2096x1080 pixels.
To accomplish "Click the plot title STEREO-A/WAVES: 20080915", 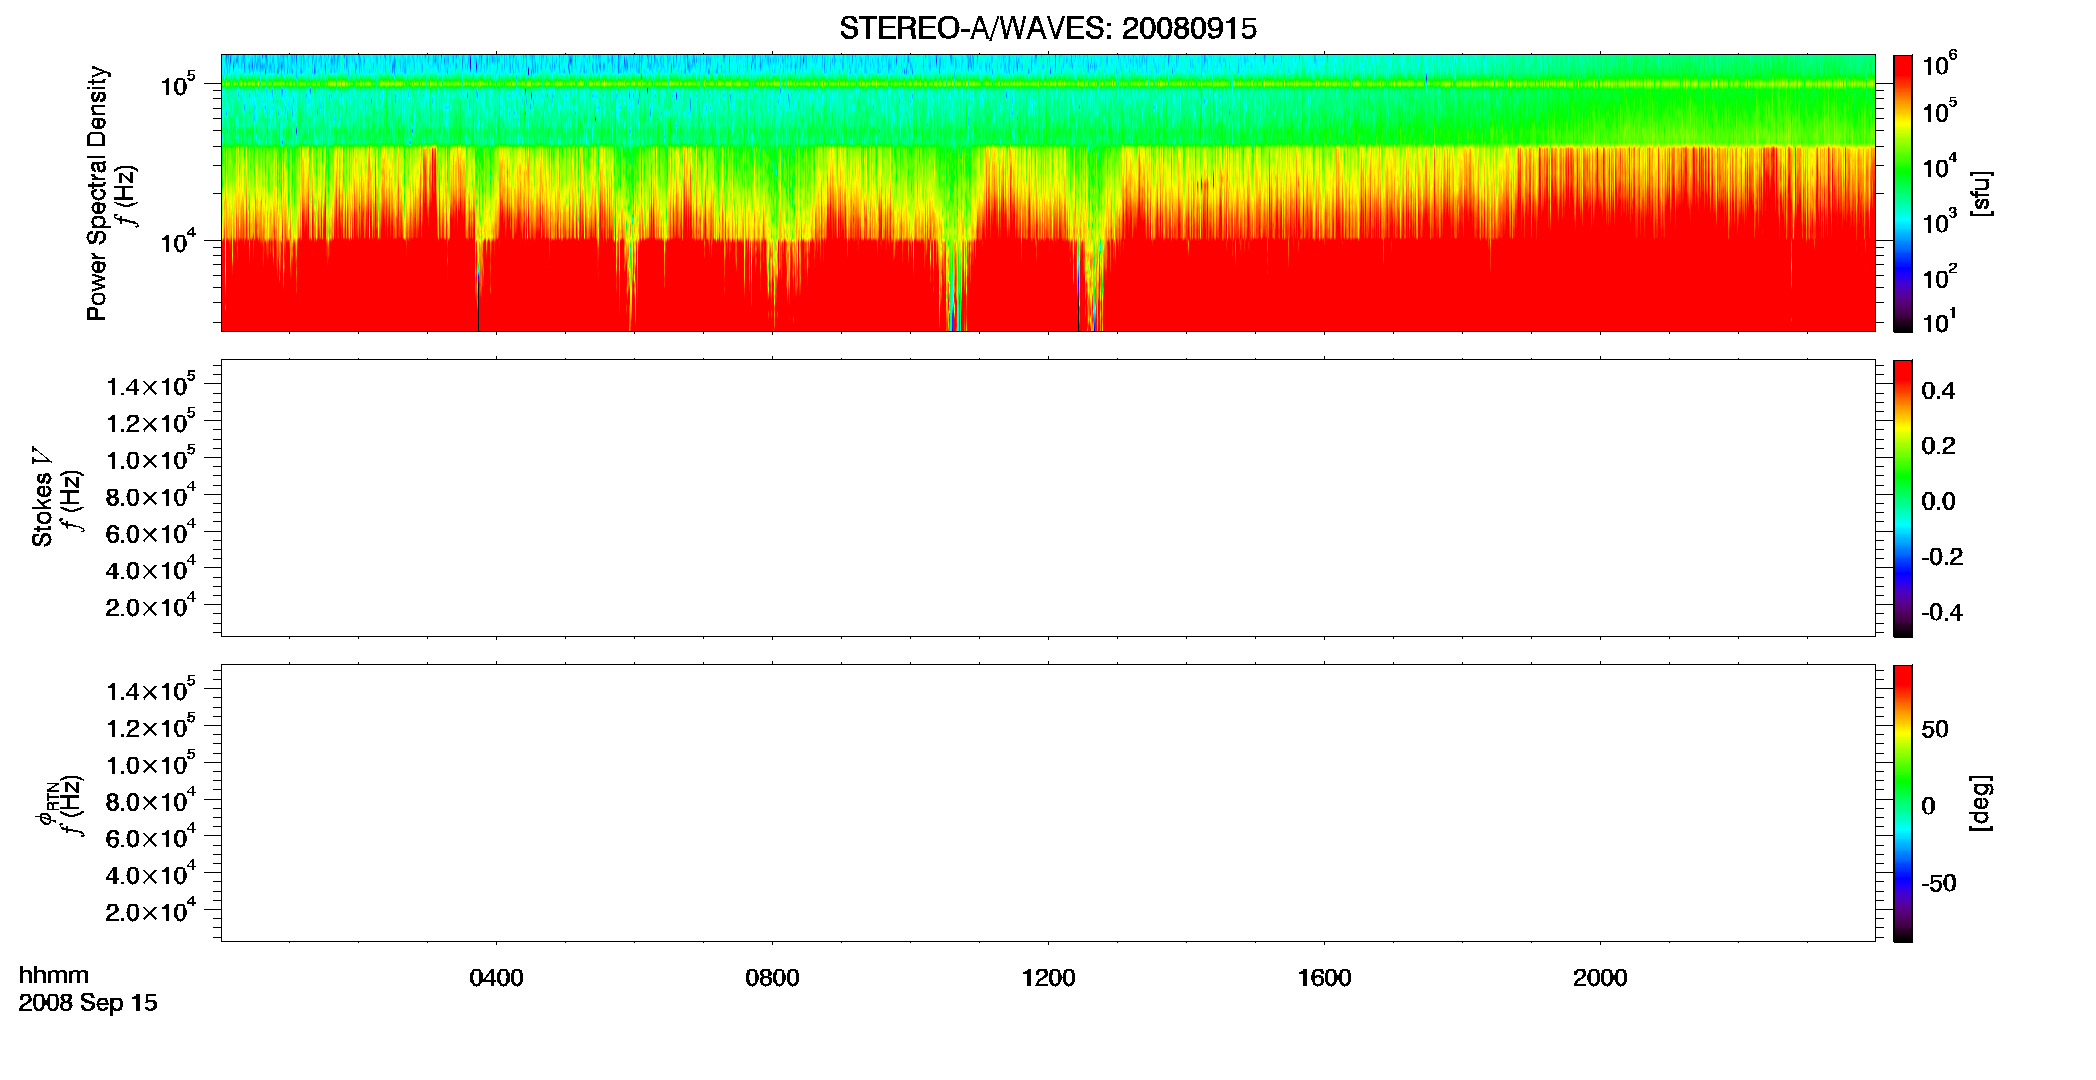I will tap(1047, 29).
